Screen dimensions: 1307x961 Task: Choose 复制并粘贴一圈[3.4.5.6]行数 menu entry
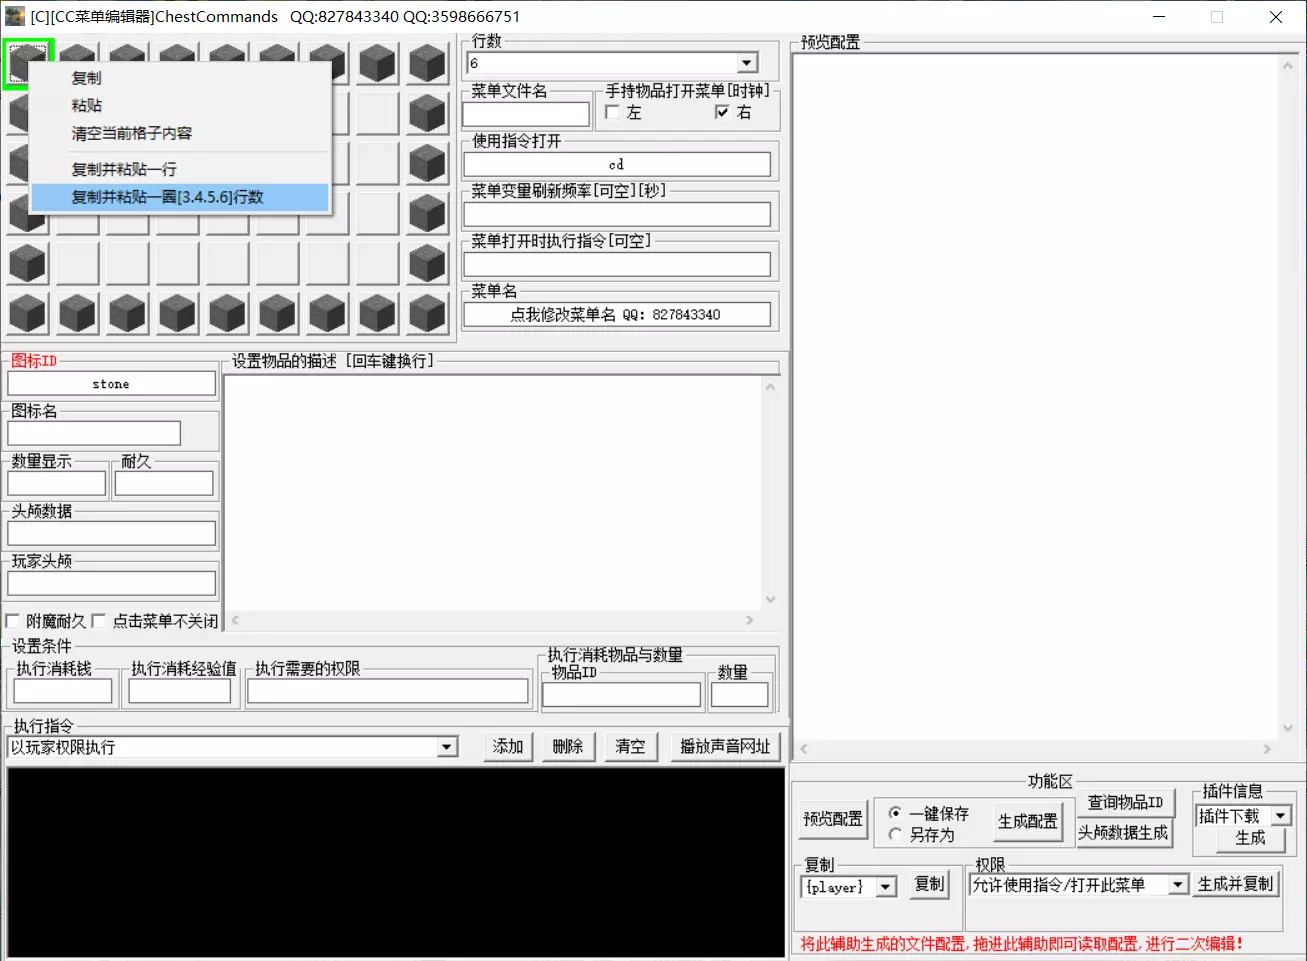click(x=180, y=197)
